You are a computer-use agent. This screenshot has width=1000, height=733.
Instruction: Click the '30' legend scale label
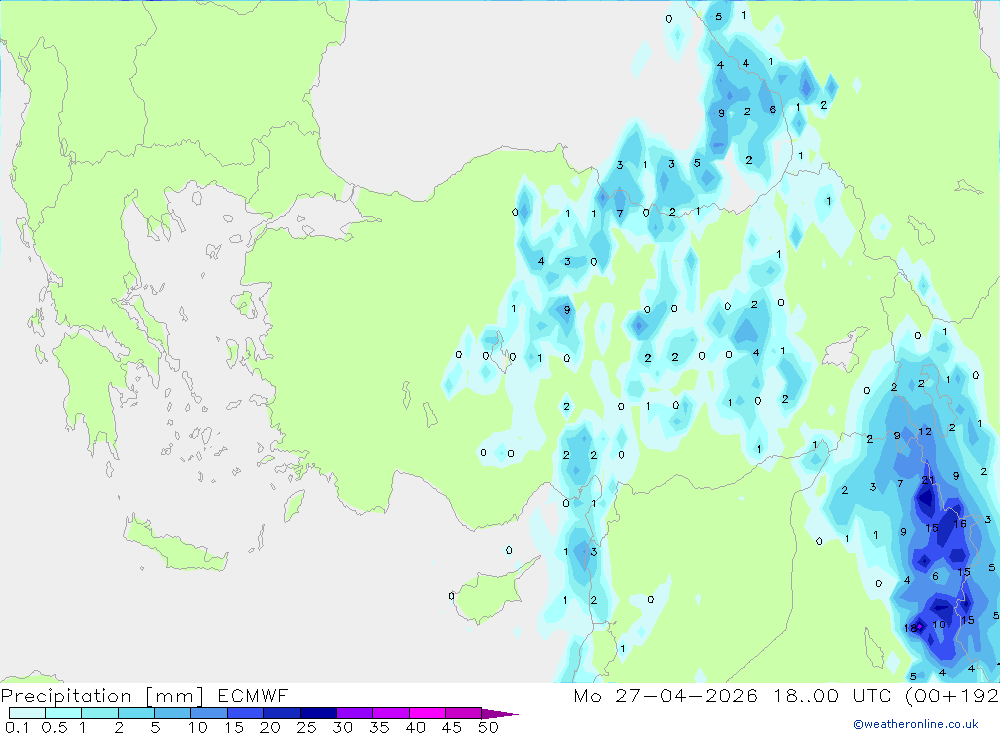[x=343, y=727]
